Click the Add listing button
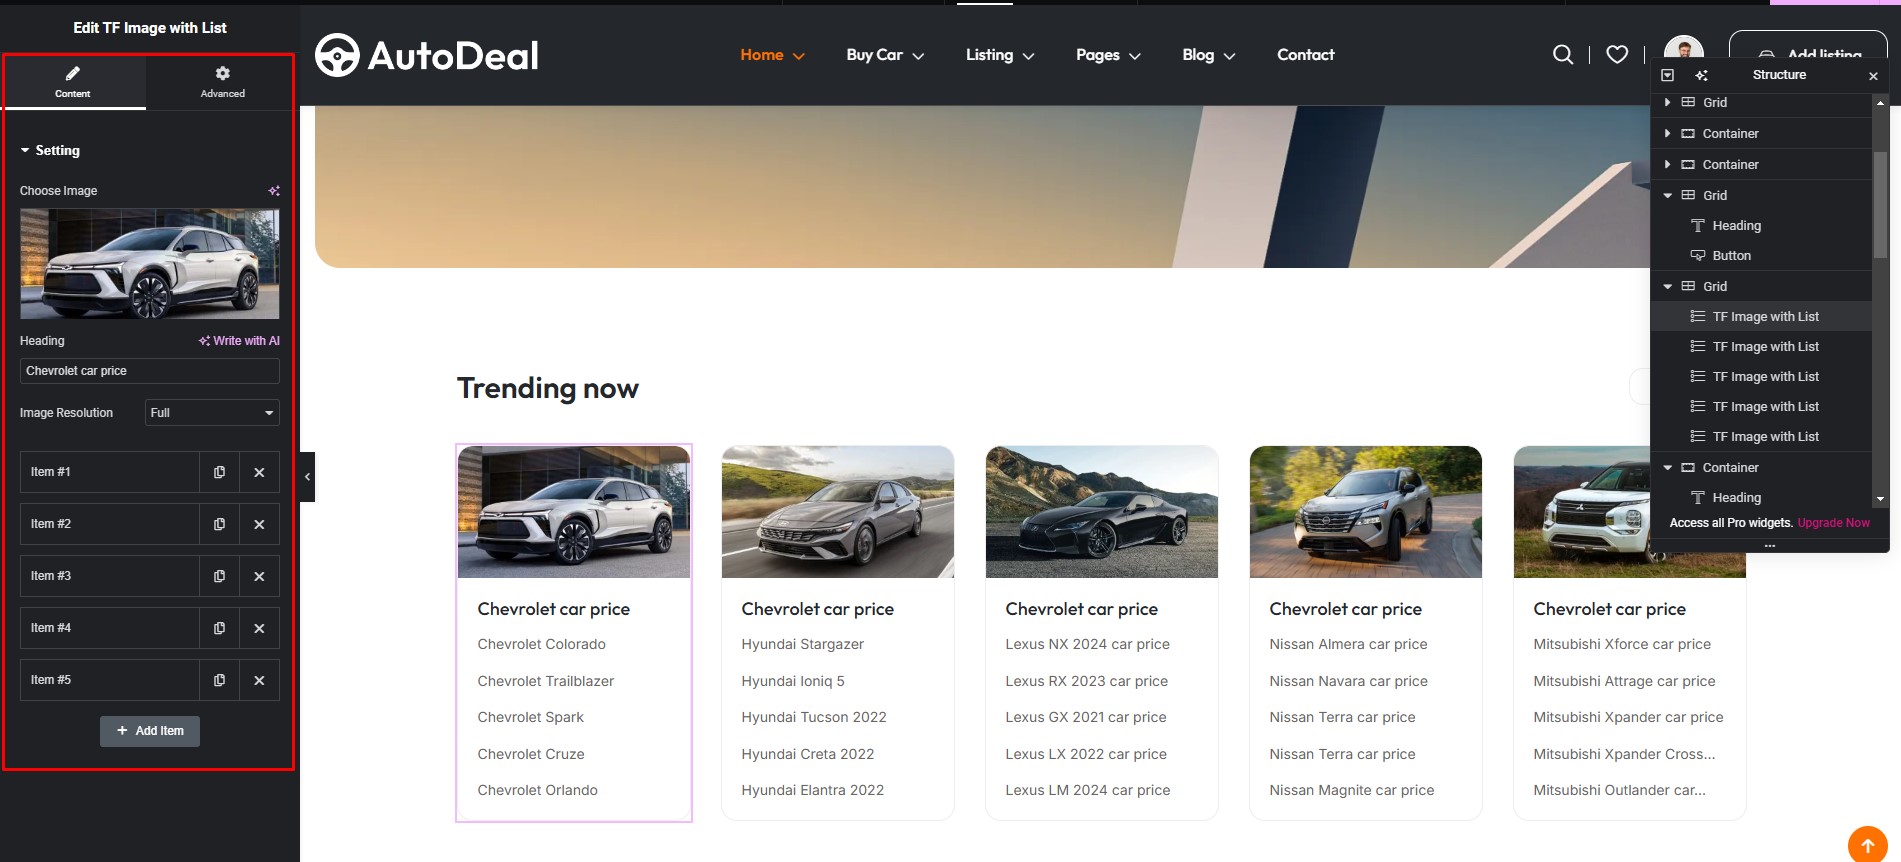This screenshot has width=1901, height=862. point(1808,47)
